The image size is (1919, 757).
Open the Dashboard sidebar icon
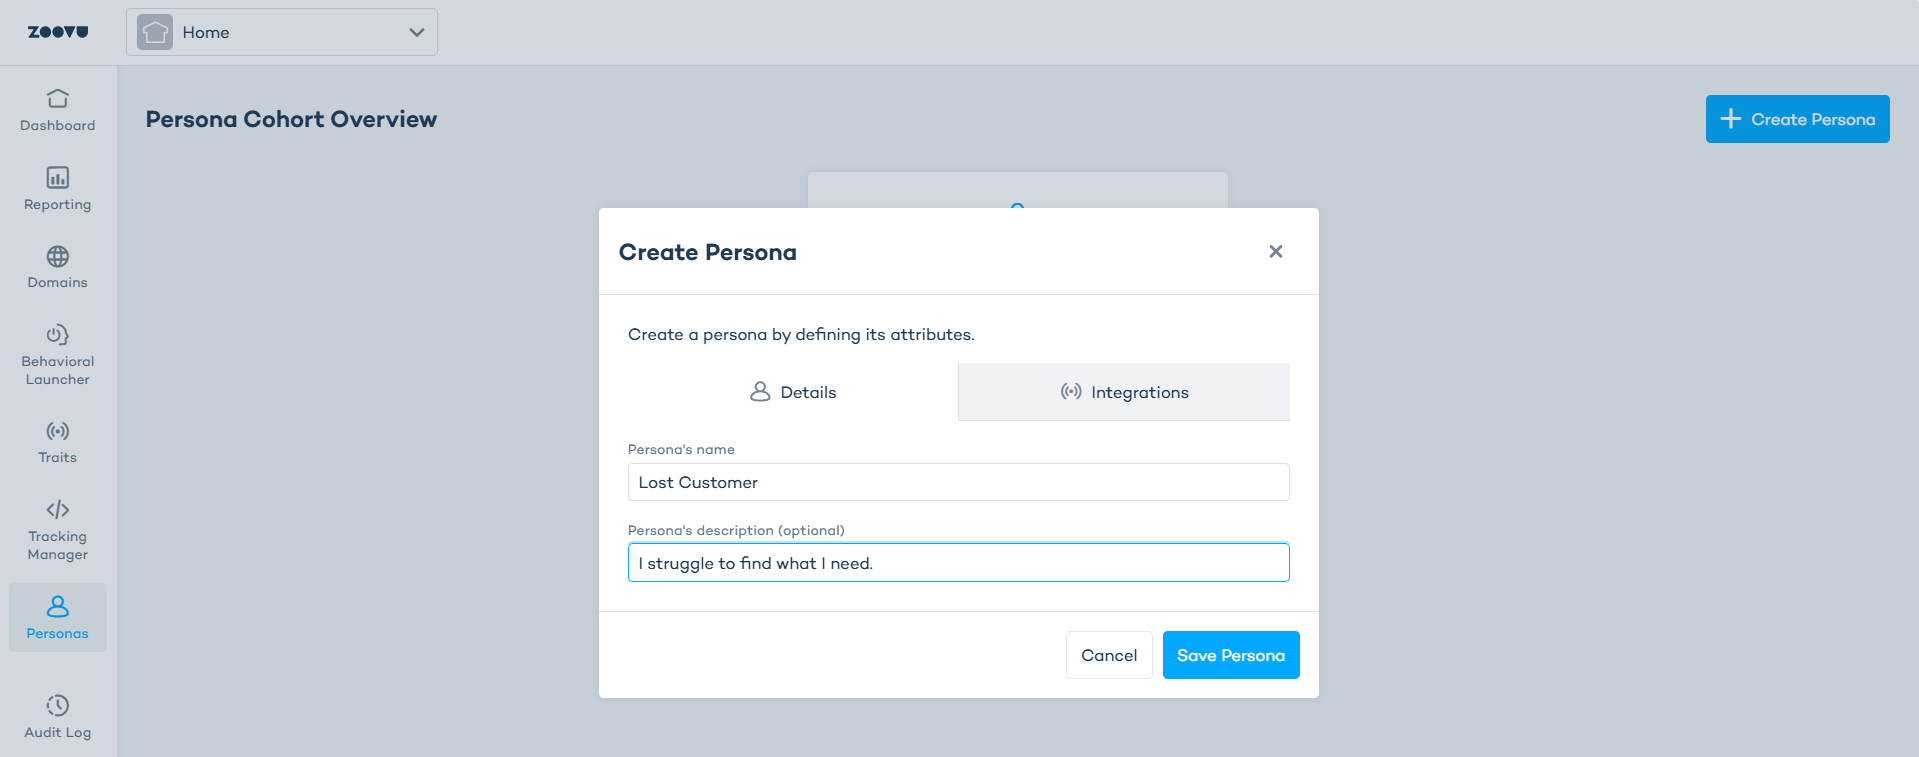click(x=58, y=99)
